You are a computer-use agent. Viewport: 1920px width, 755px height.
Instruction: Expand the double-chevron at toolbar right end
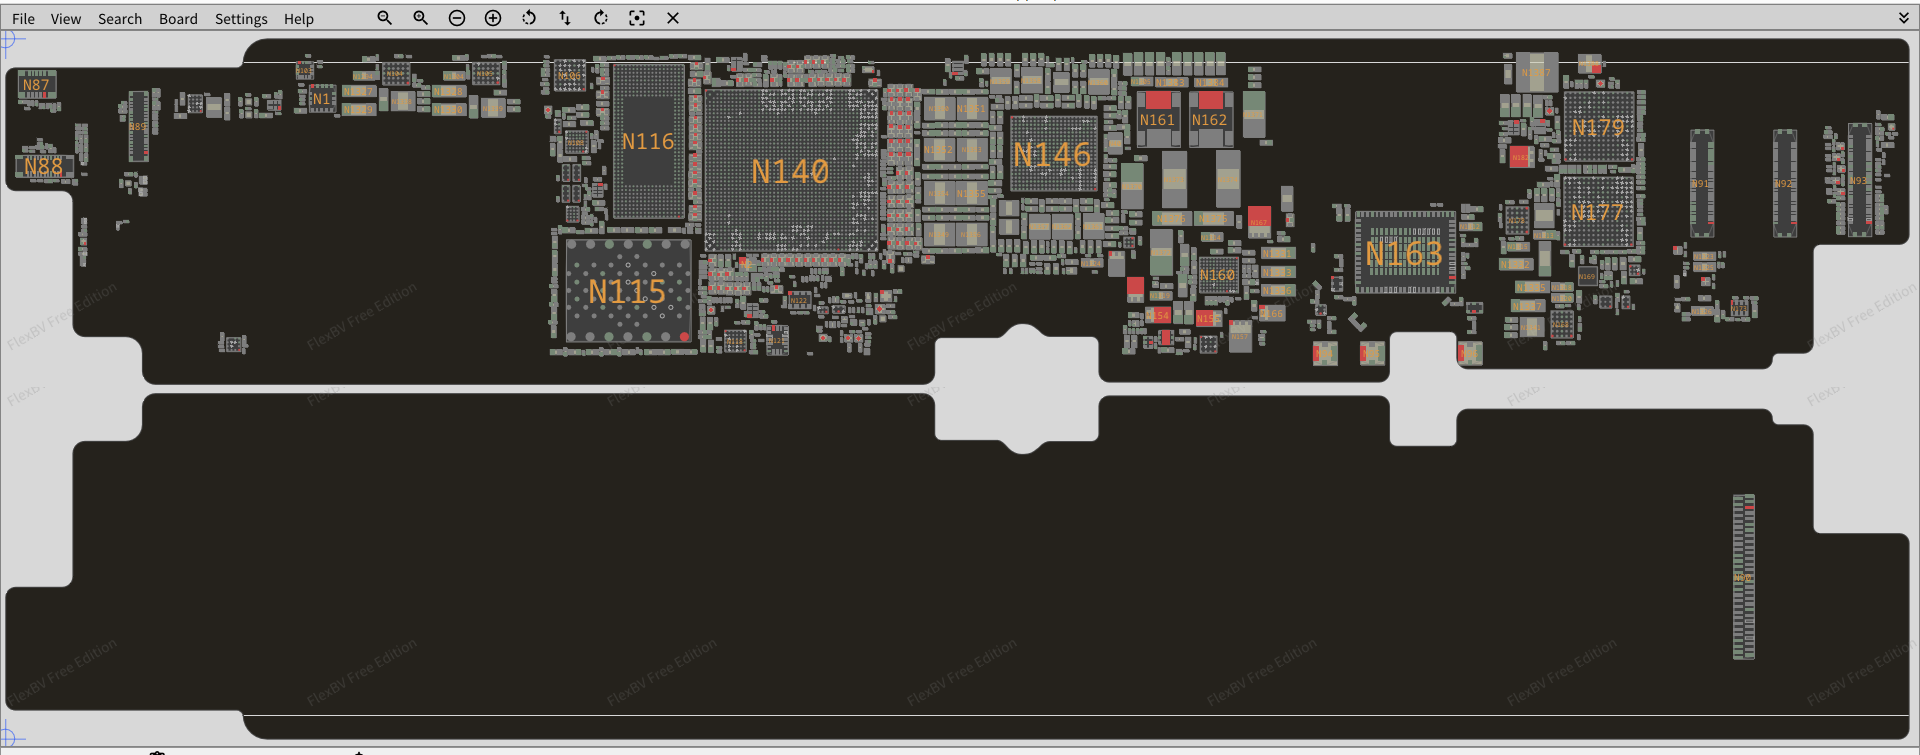click(x=1903, y=18)
